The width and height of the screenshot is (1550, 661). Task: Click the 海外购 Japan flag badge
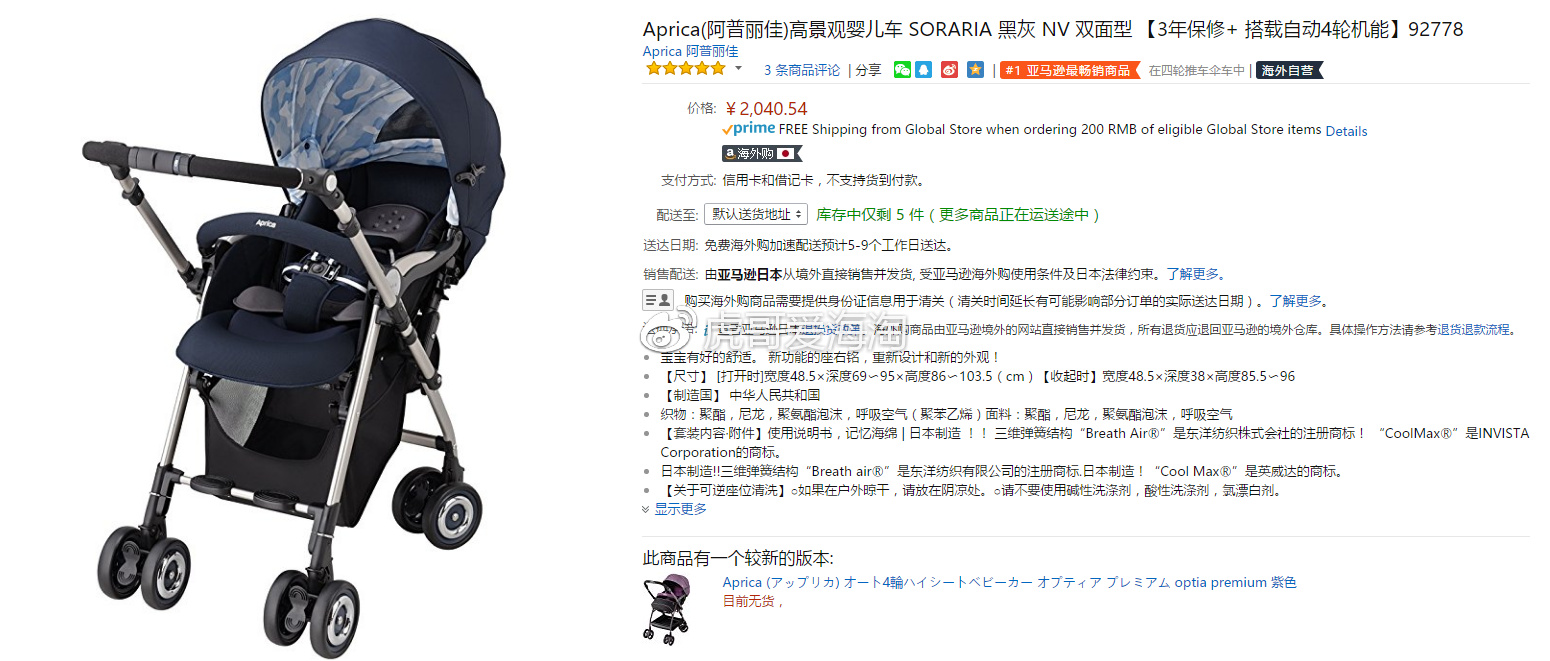pos(762,153)
